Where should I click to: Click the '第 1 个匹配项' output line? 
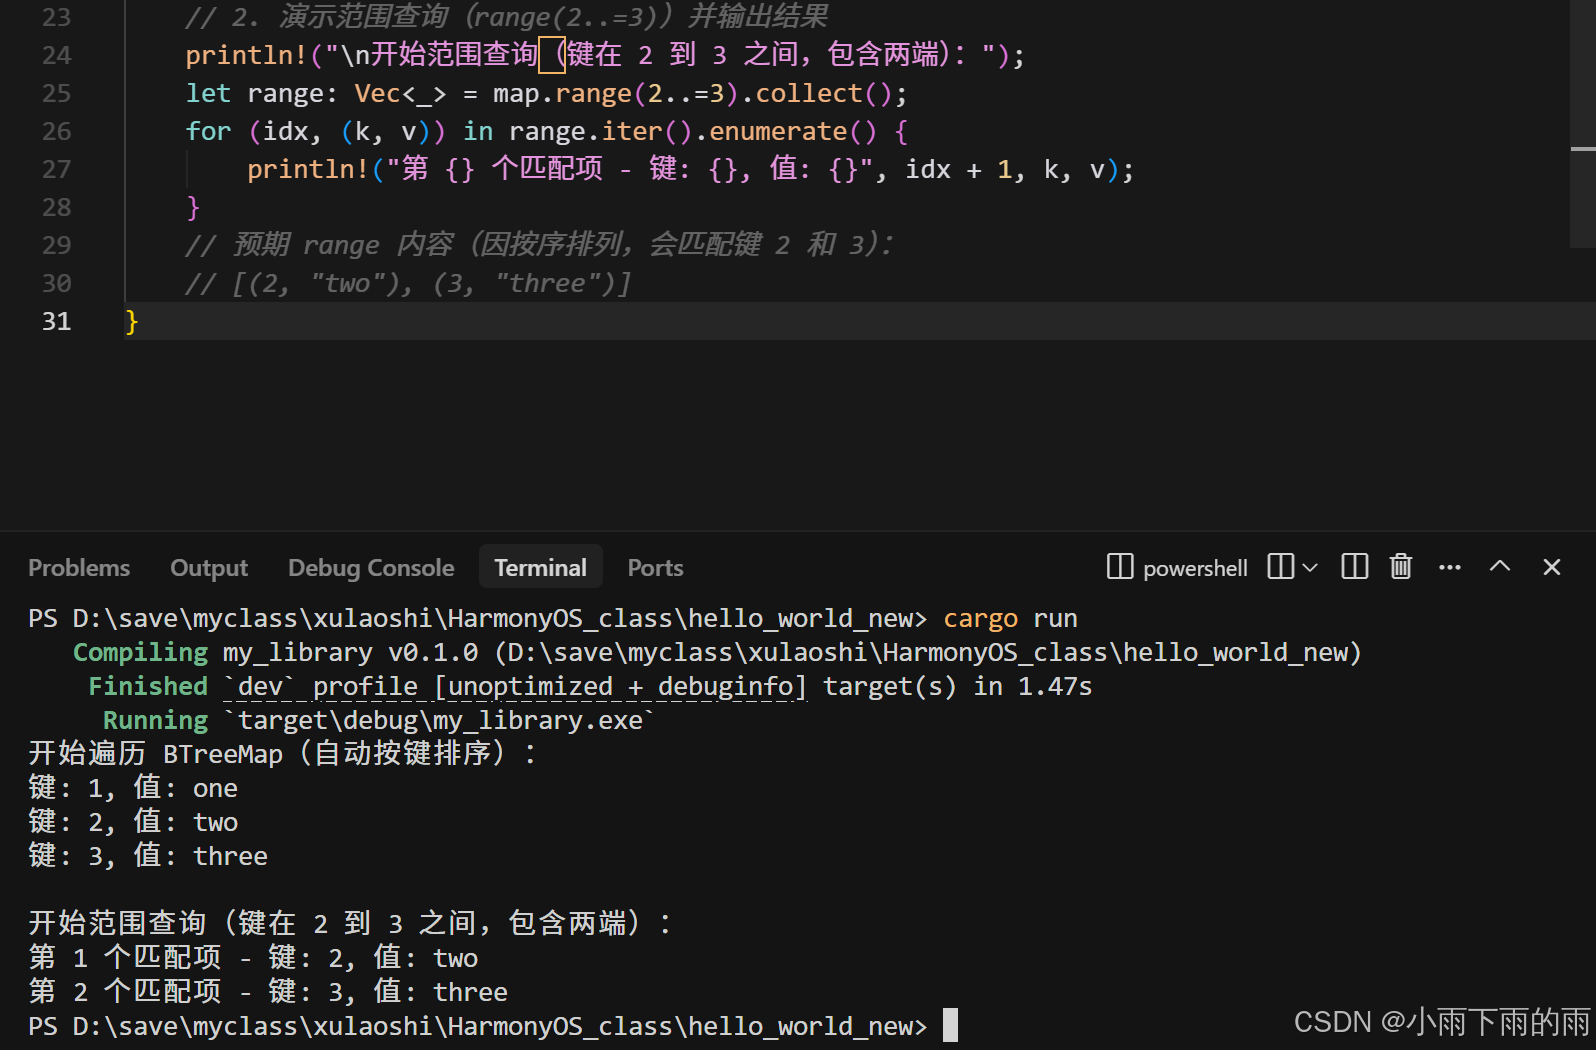pos(253,959)
